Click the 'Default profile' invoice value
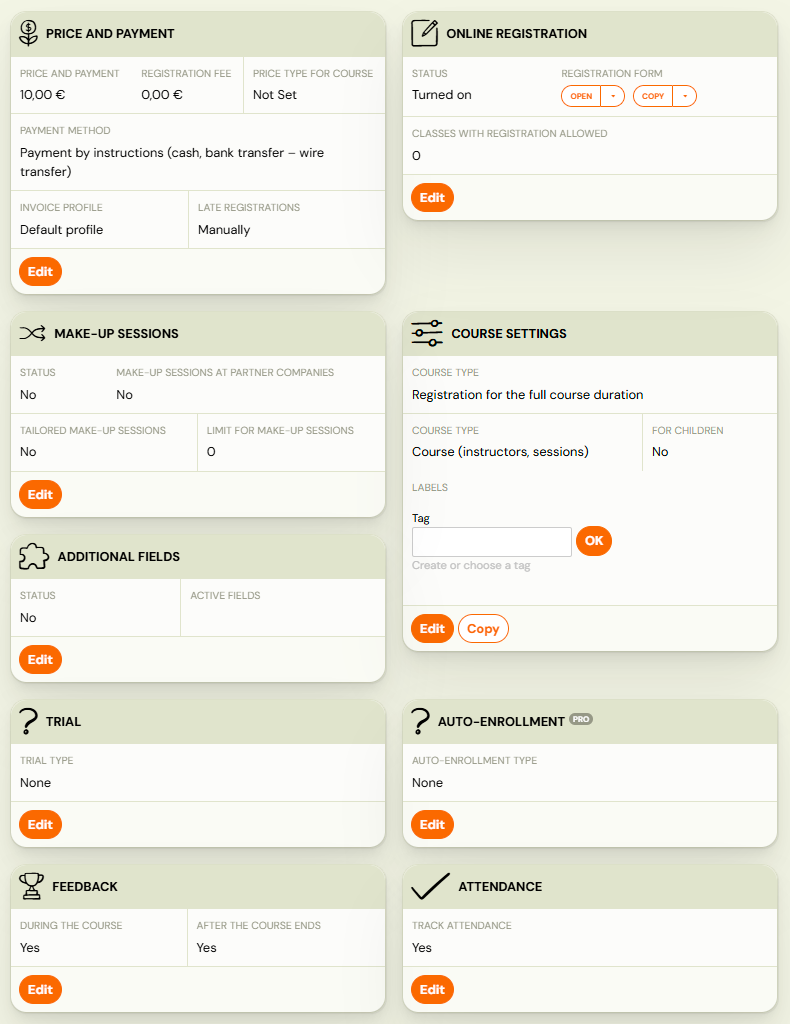Viewport: 790px width, 1024px height. click(x=61, y=230)
